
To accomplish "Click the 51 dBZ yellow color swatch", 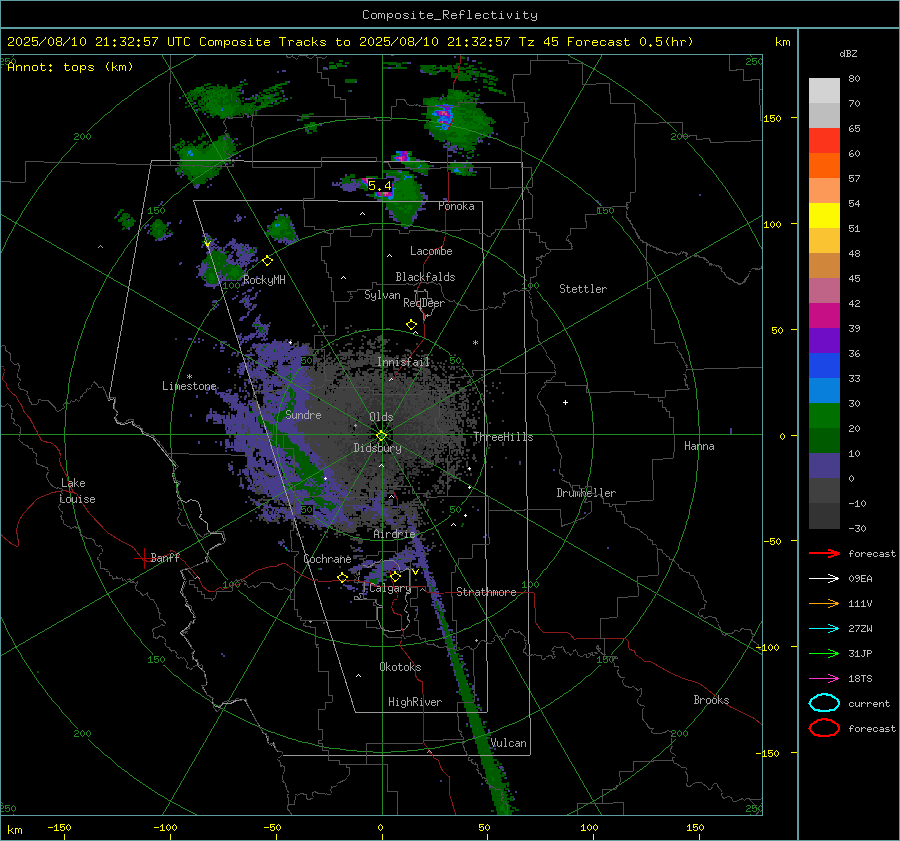I will [824, 216].
